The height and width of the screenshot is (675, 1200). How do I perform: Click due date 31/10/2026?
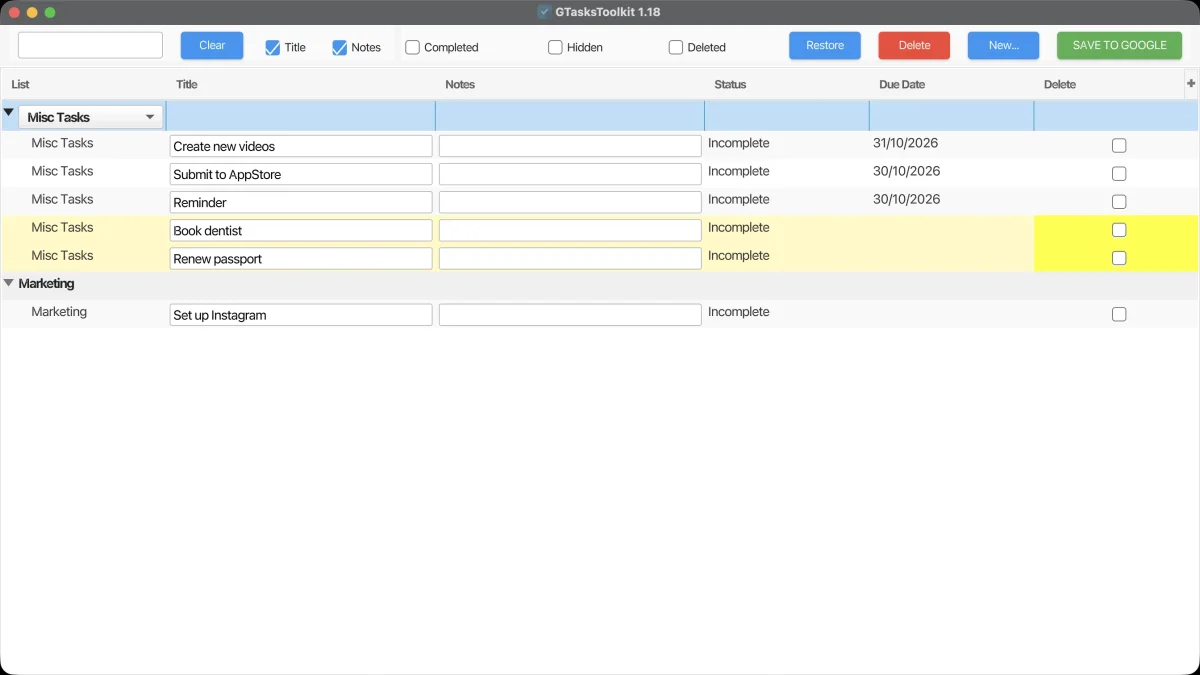click(906, 143)
